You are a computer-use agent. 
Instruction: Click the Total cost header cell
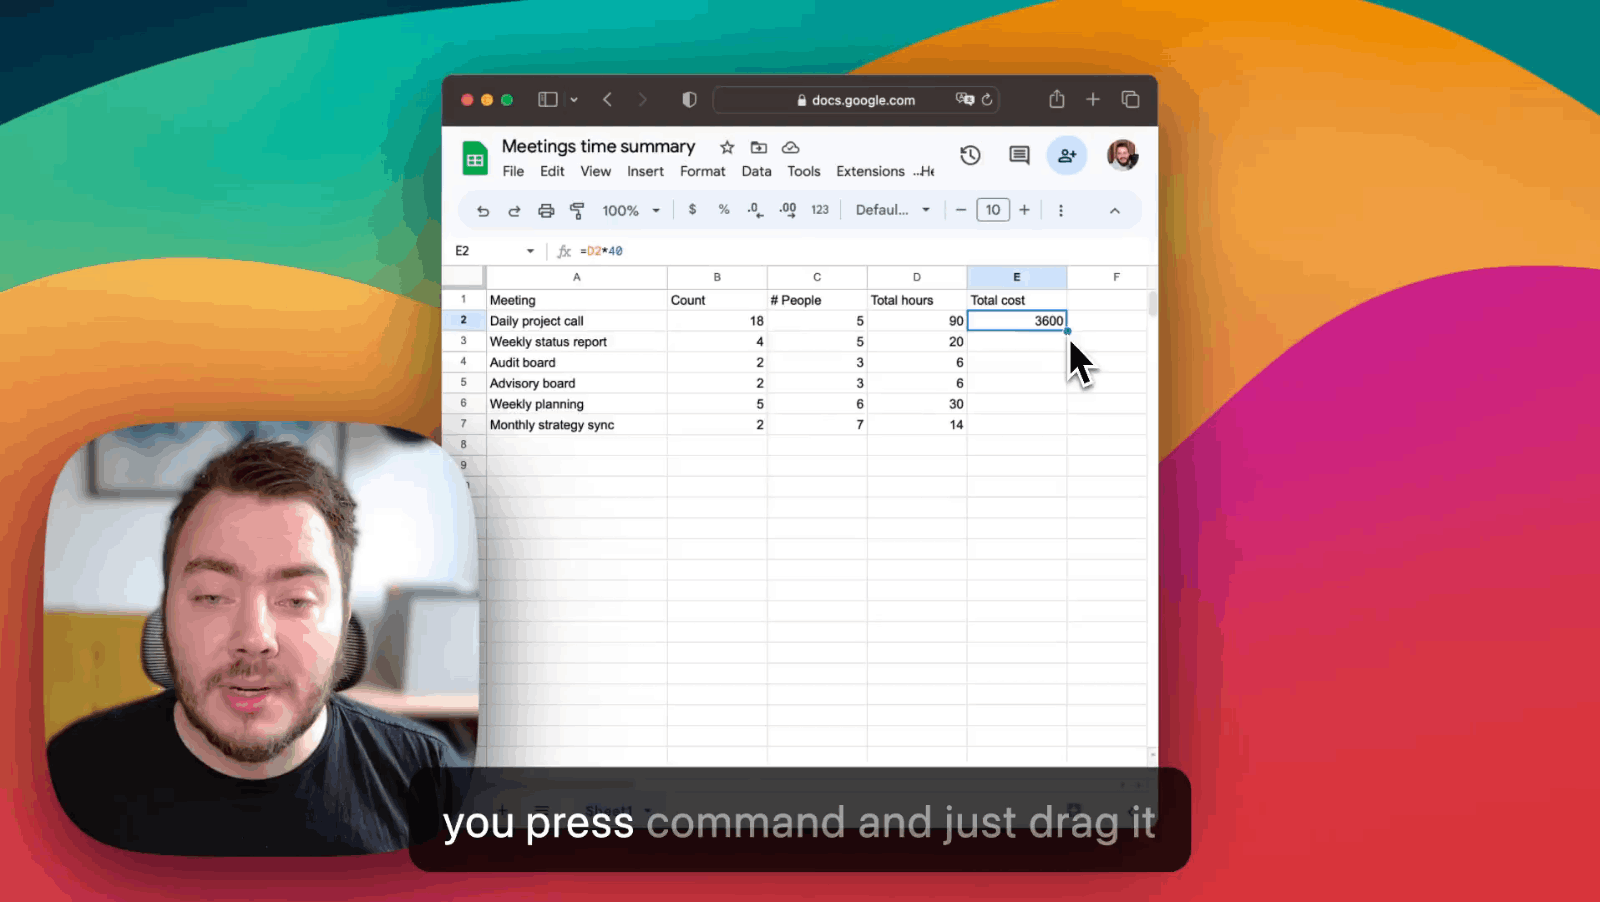[x=1017, y=300]
